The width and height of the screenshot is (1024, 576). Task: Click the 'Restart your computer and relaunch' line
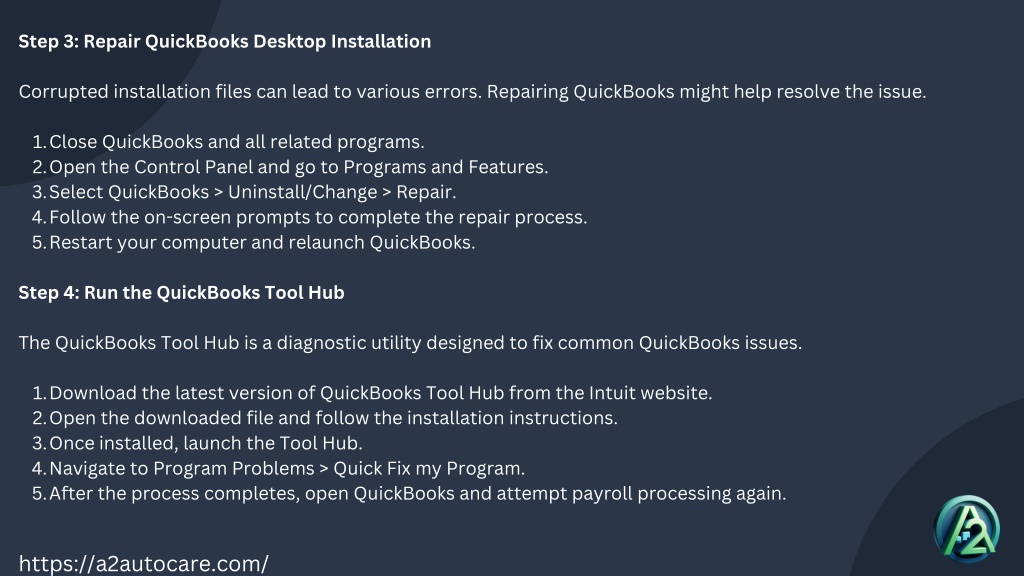coord(253,242)
